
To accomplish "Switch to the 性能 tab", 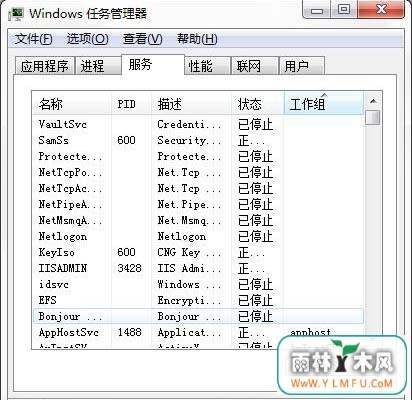I will click(x=207, y=66).
